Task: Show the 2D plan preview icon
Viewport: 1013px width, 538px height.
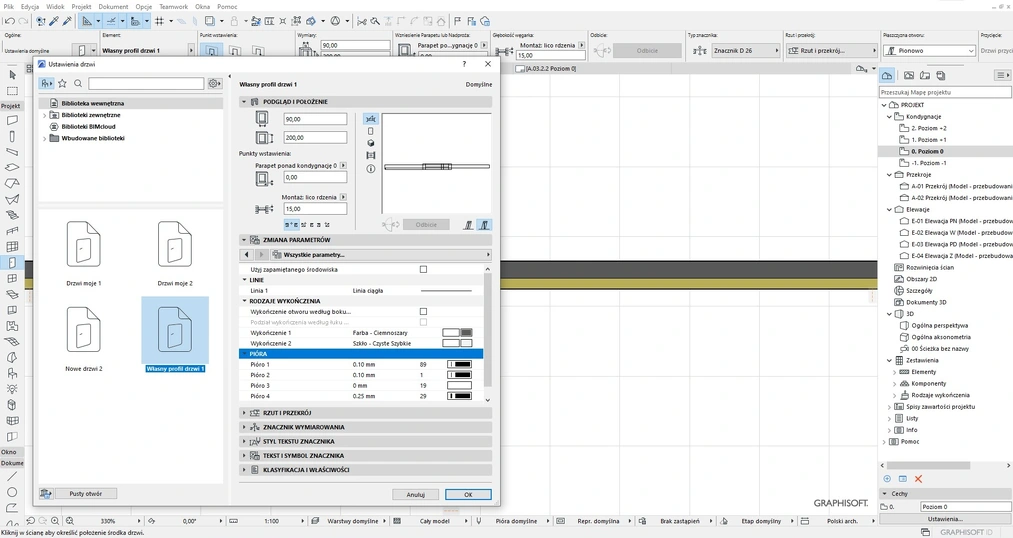Action: pyautogui.click(x=371, y=119)
